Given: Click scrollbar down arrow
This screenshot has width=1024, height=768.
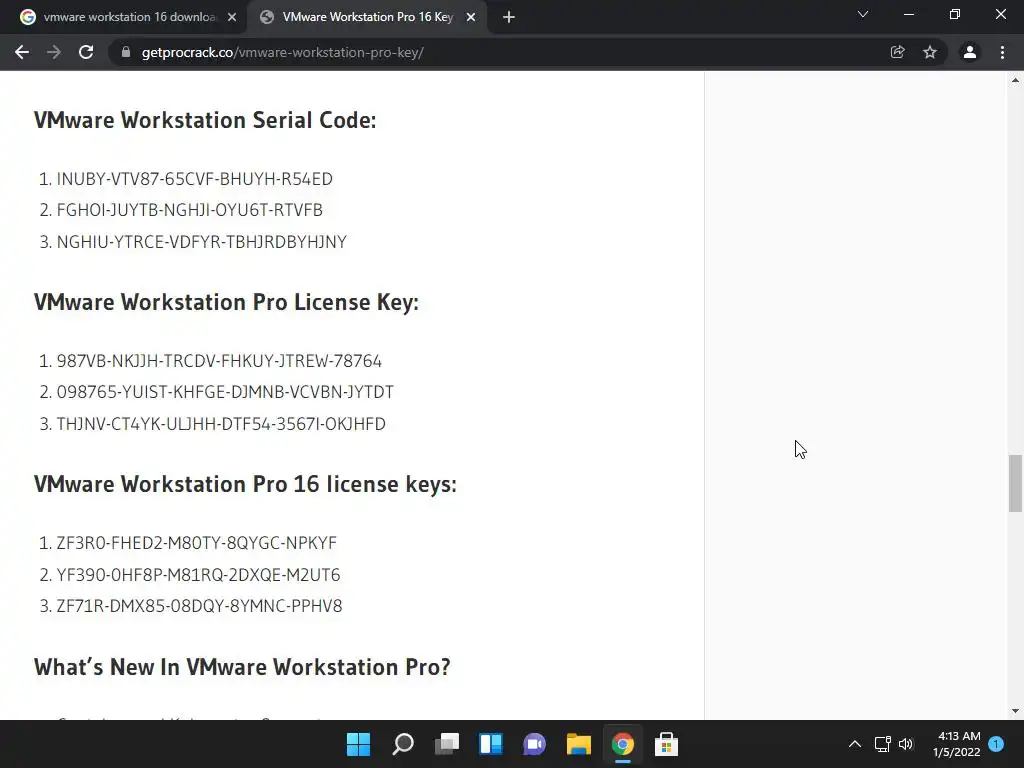Looking at the screenshot, I should click(1015, 711).
